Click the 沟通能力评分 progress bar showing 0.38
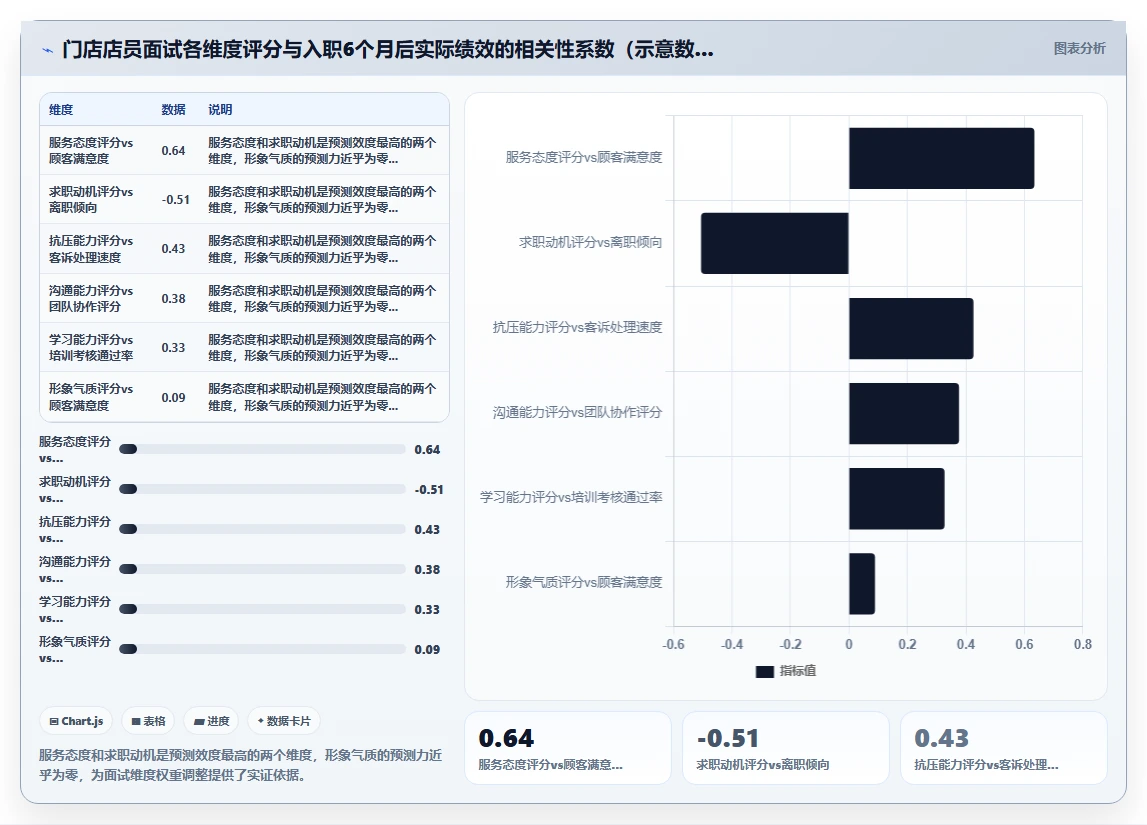 point(262,569)
